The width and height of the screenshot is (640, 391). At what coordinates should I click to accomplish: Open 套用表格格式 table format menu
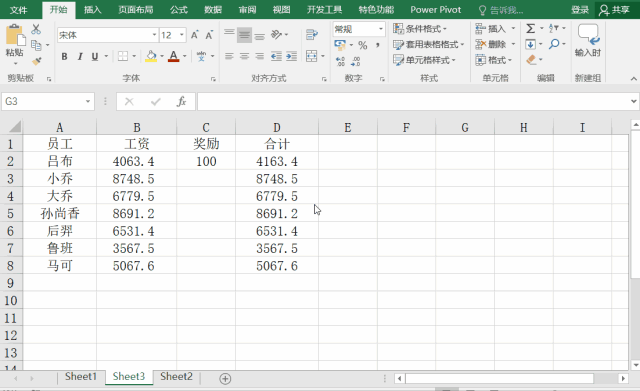429,44
